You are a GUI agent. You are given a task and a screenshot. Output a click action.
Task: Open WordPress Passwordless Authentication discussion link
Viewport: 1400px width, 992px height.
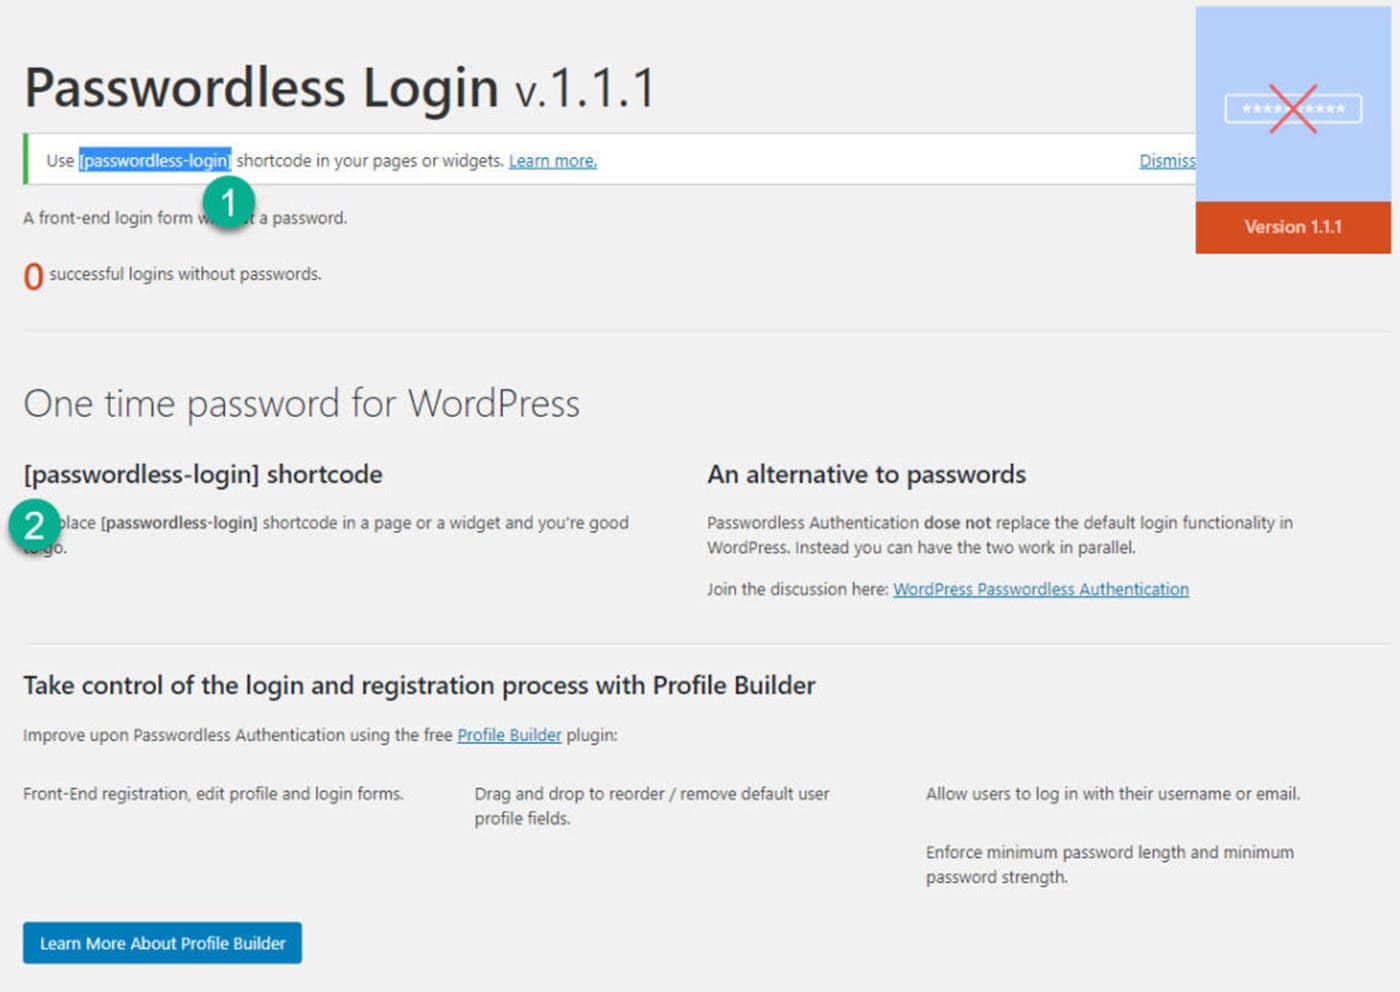[1040, 590]
